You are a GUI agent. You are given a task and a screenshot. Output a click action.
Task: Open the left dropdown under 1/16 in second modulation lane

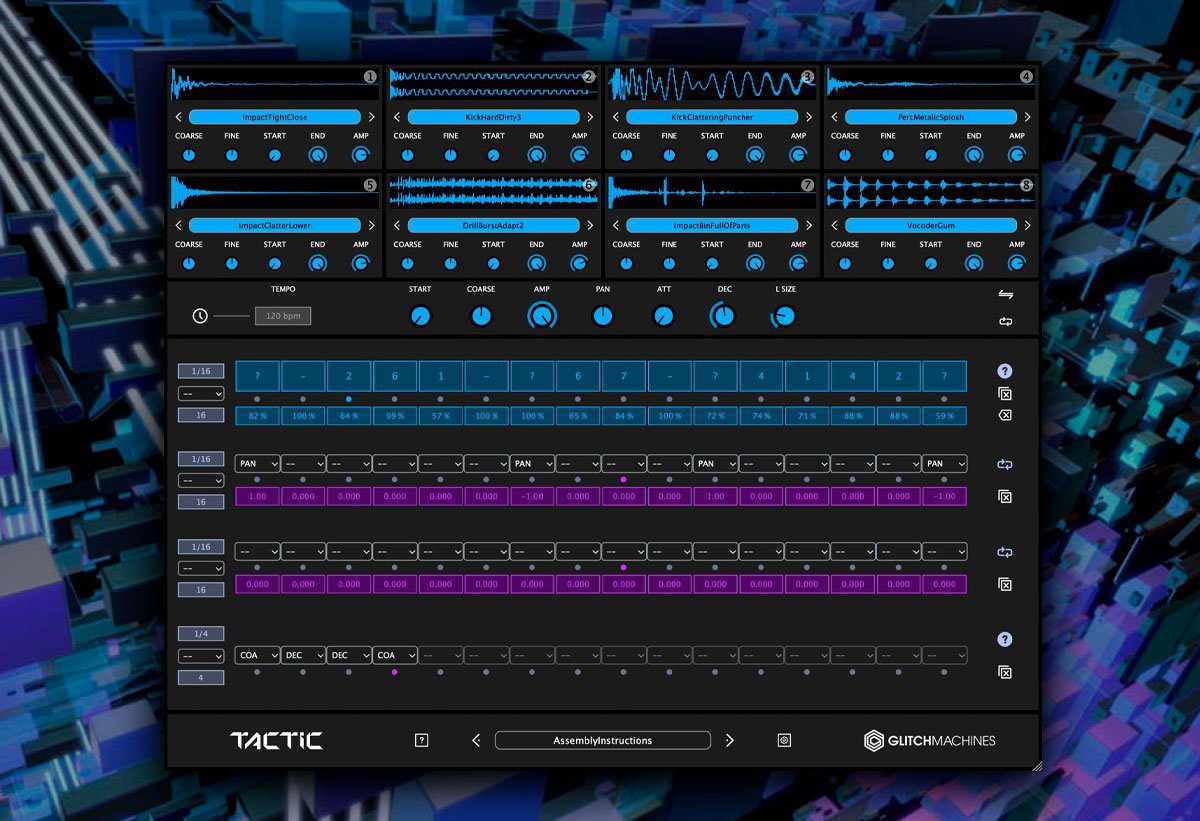click(201, 568)
